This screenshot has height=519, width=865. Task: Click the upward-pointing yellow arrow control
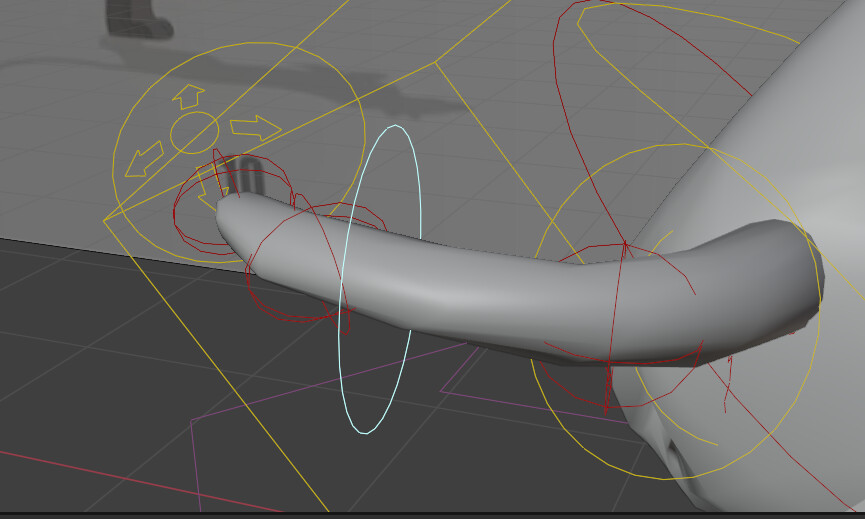[188, 97]
